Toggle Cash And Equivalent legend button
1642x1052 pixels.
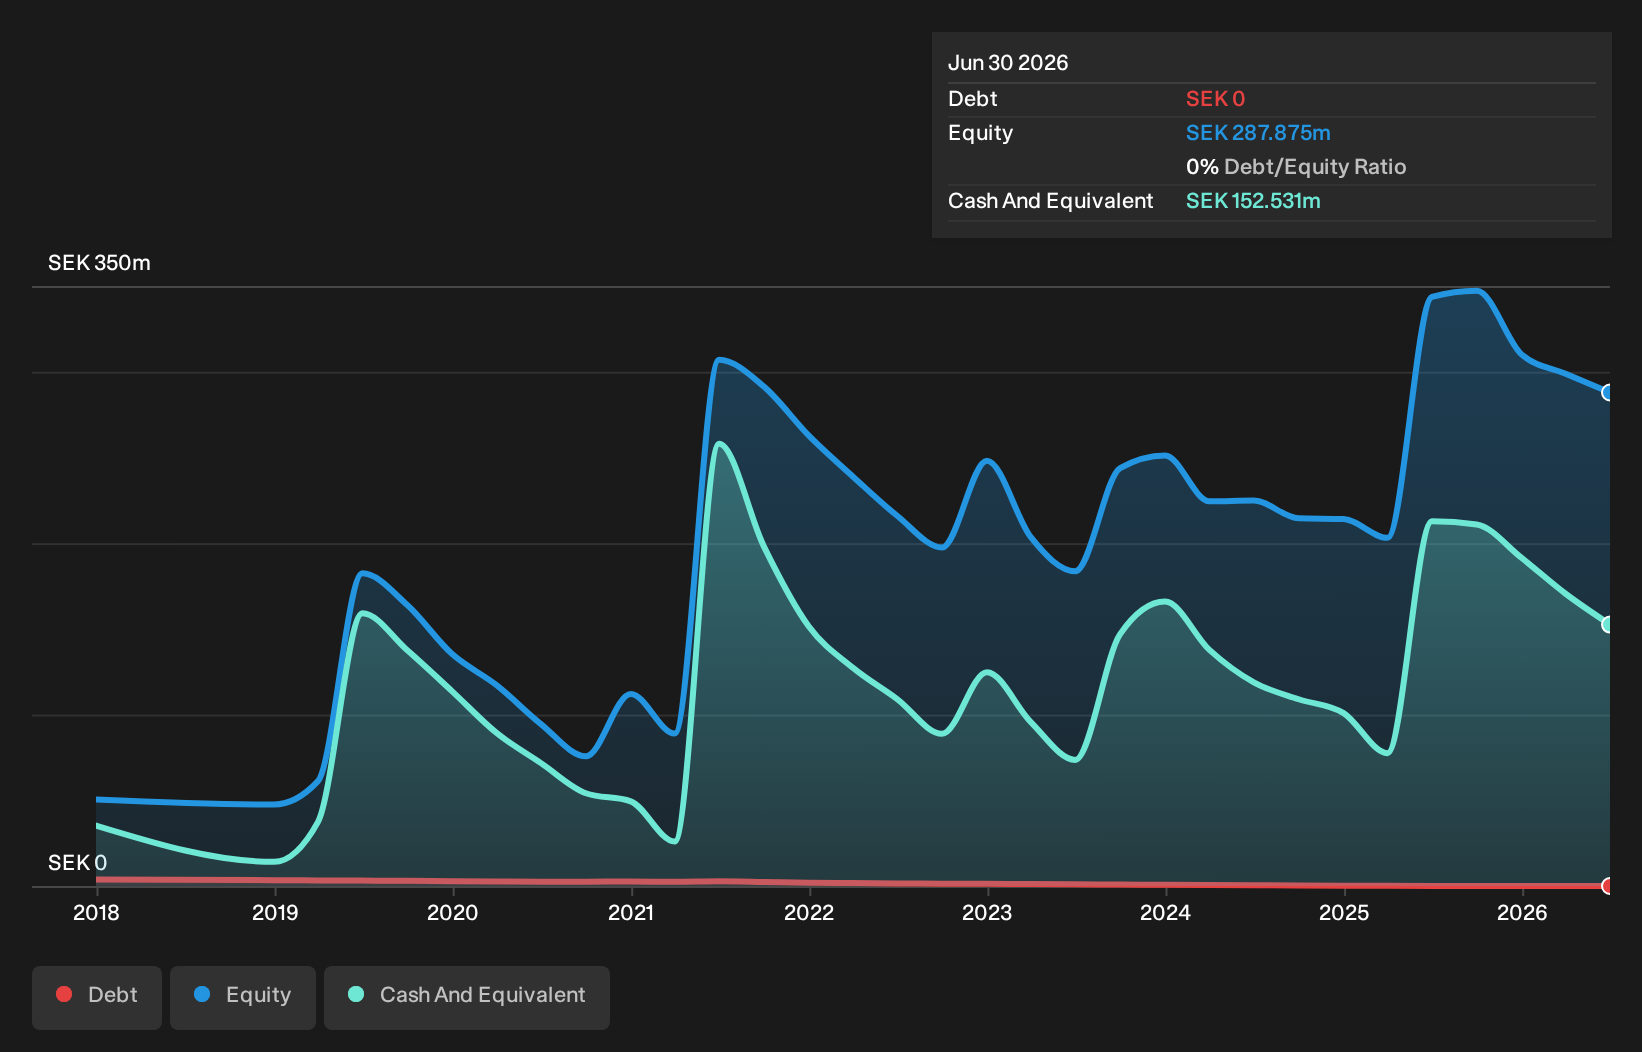467,997
